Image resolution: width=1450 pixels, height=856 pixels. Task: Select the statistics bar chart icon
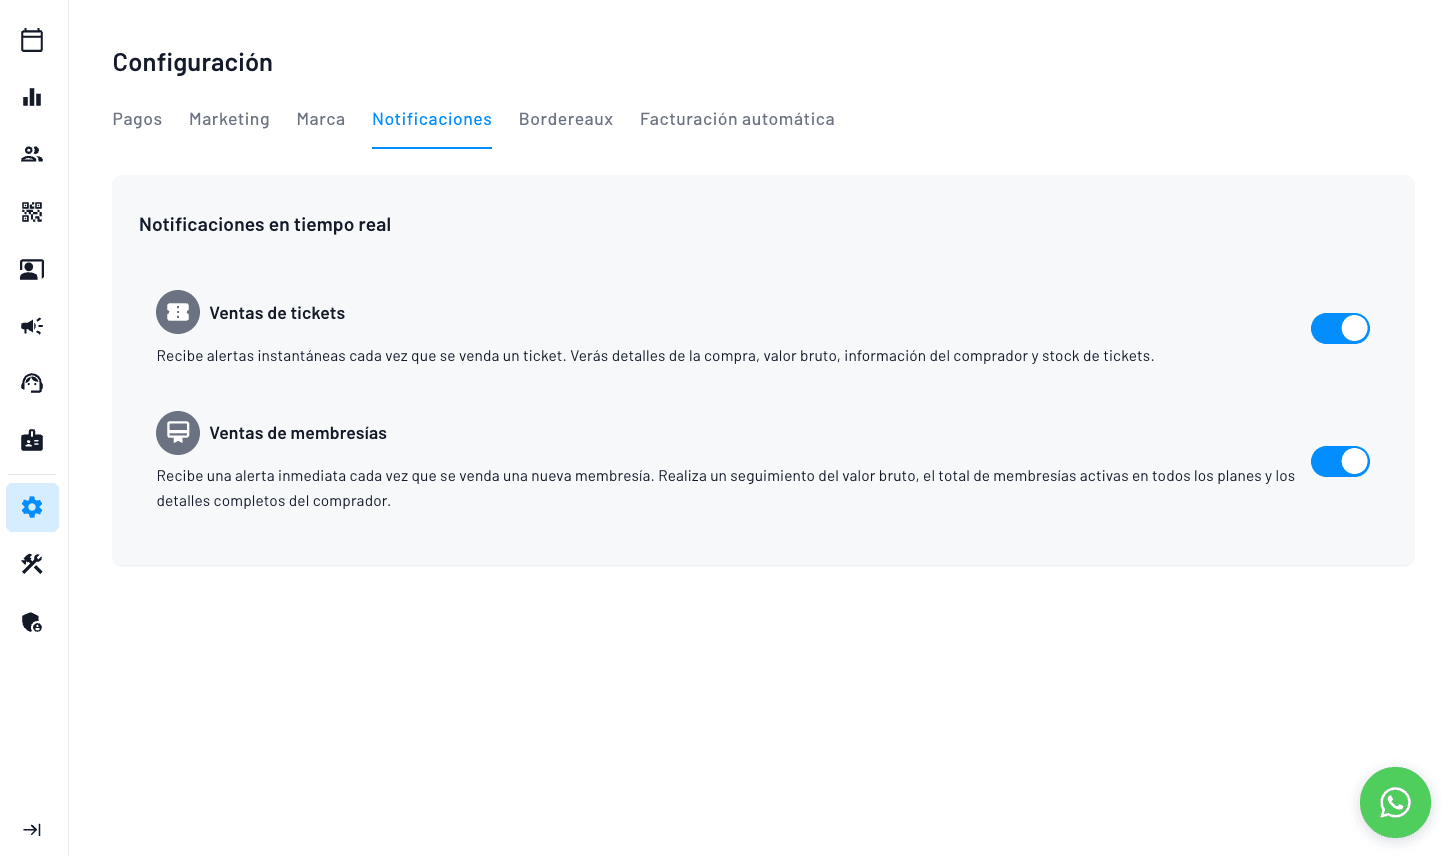click(32, 97)
